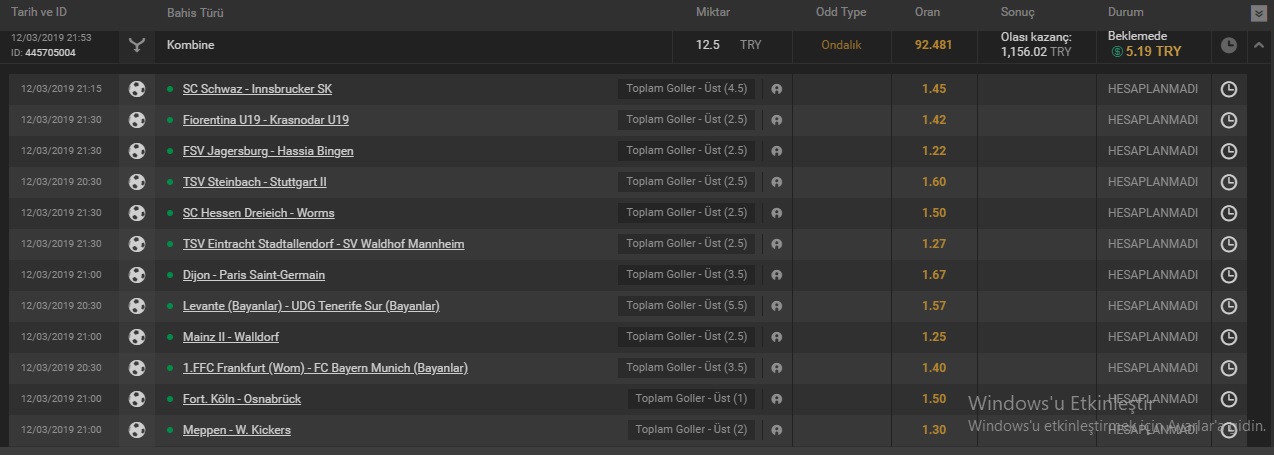Click clock icon for Fort. Köln row

click(x=1229, y=399)
